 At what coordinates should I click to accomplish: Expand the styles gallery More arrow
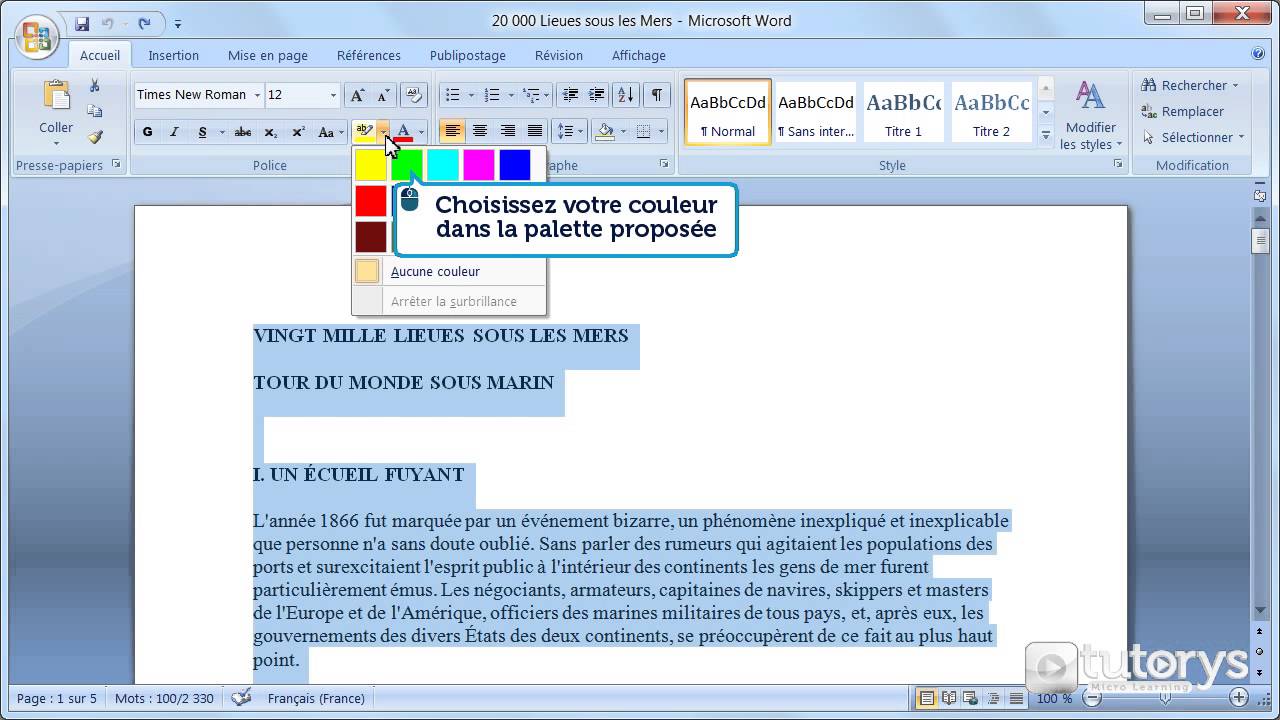[1046, 134]
